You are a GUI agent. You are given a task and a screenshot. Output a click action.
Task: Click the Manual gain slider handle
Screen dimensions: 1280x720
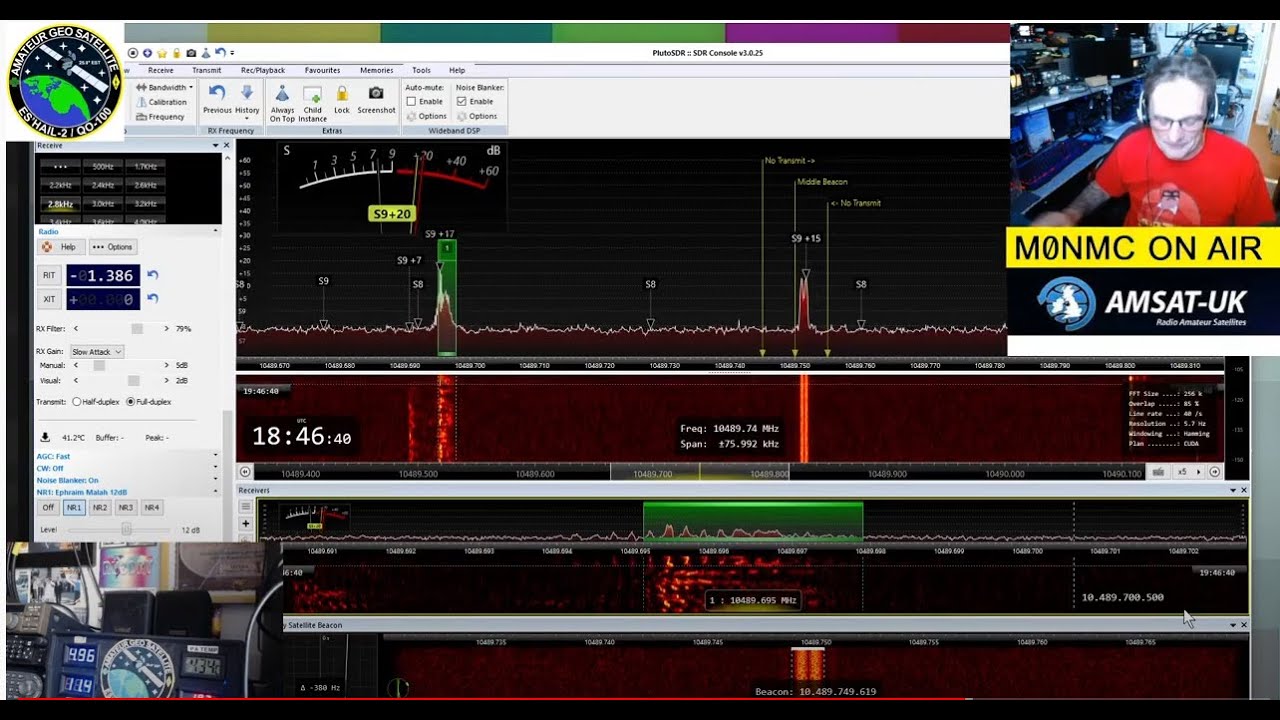pos(99,365)
